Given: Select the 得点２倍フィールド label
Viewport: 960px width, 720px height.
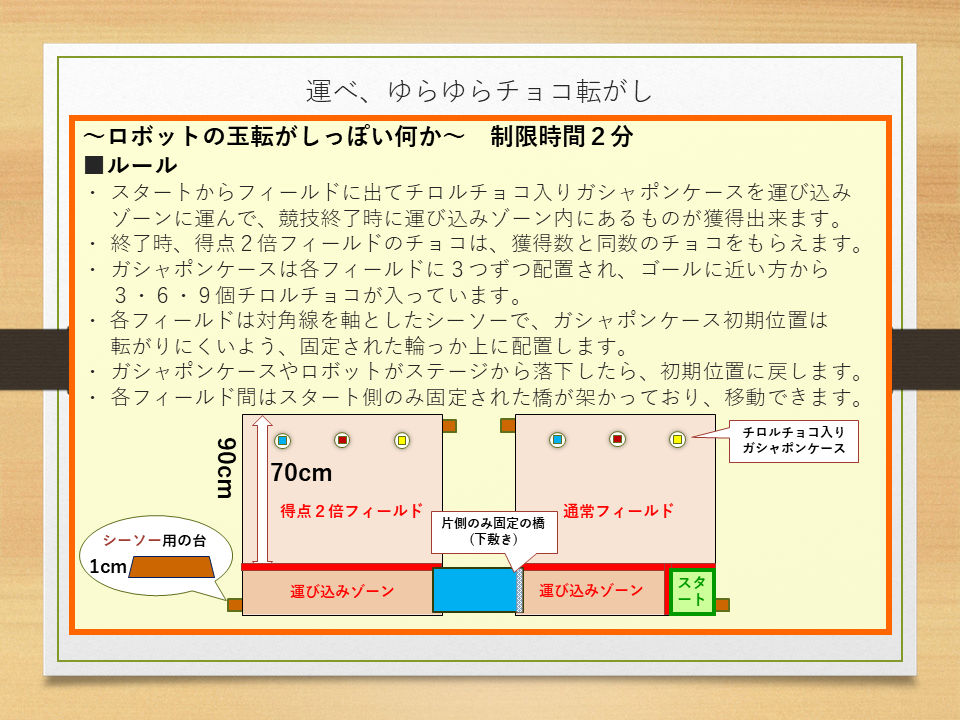Looking at the screenshot, I should click(351, 511).
